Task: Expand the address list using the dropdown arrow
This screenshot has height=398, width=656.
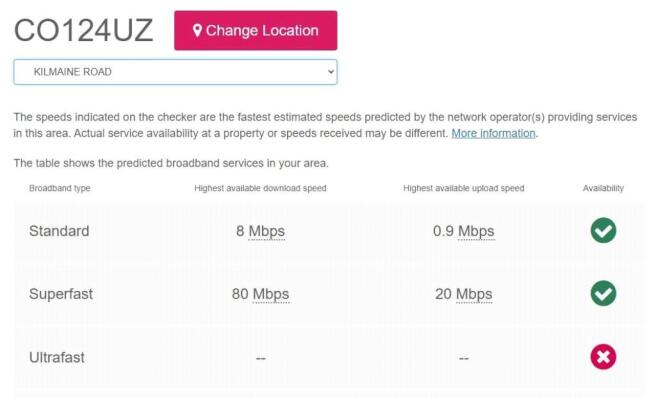Action: [331, 72]
